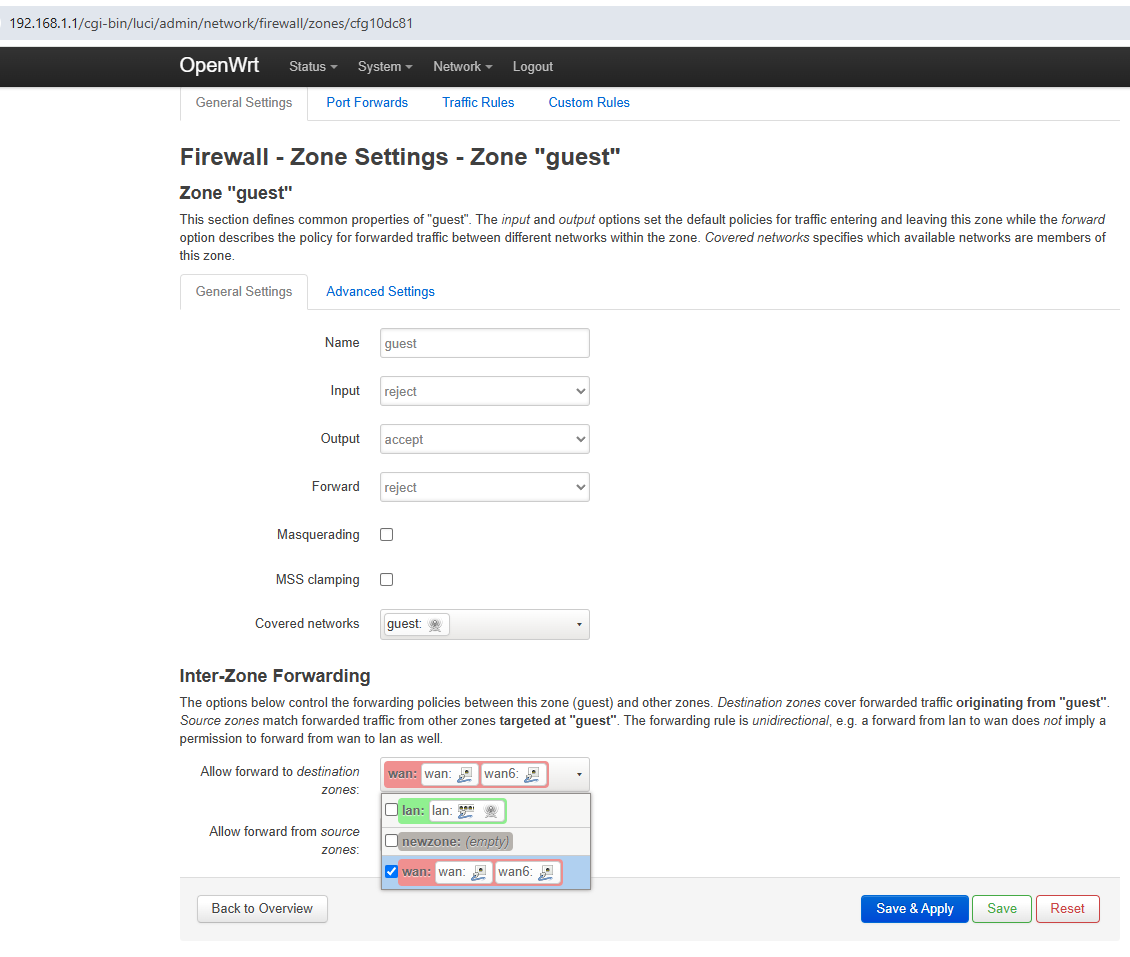Viewport: 1130px width, 957px height.
Task: Click the Logout link
Action: pos(533,66)
